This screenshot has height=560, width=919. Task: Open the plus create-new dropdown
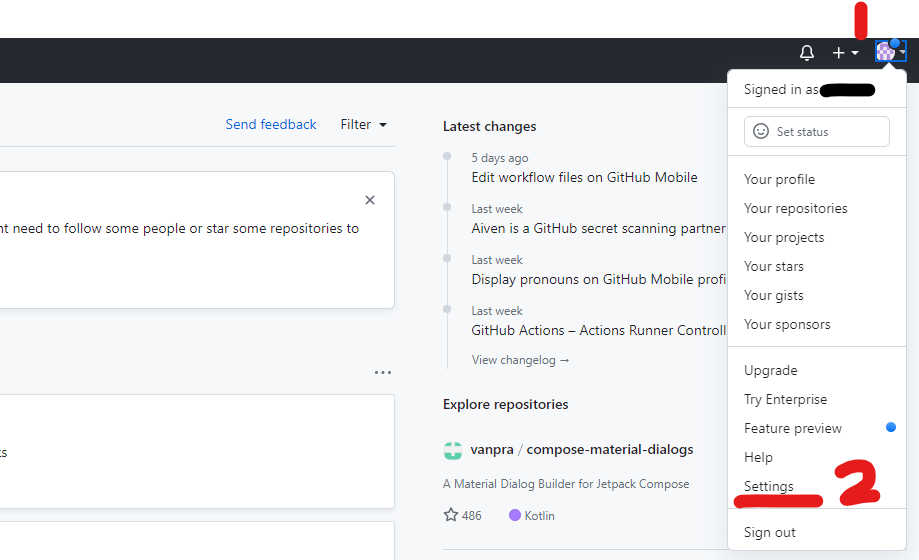(x=845, y=53)
